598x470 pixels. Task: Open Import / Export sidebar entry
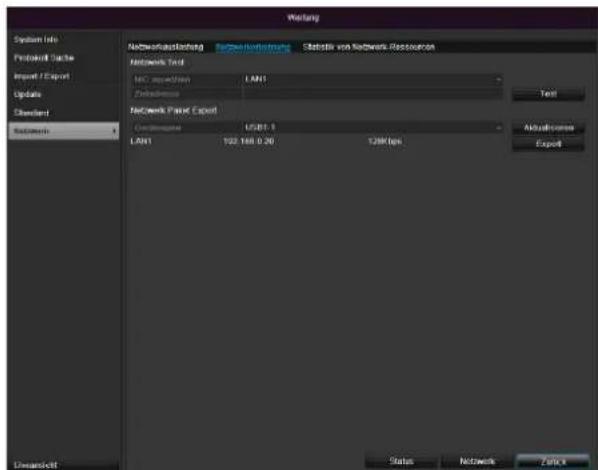tap(42, 76)
